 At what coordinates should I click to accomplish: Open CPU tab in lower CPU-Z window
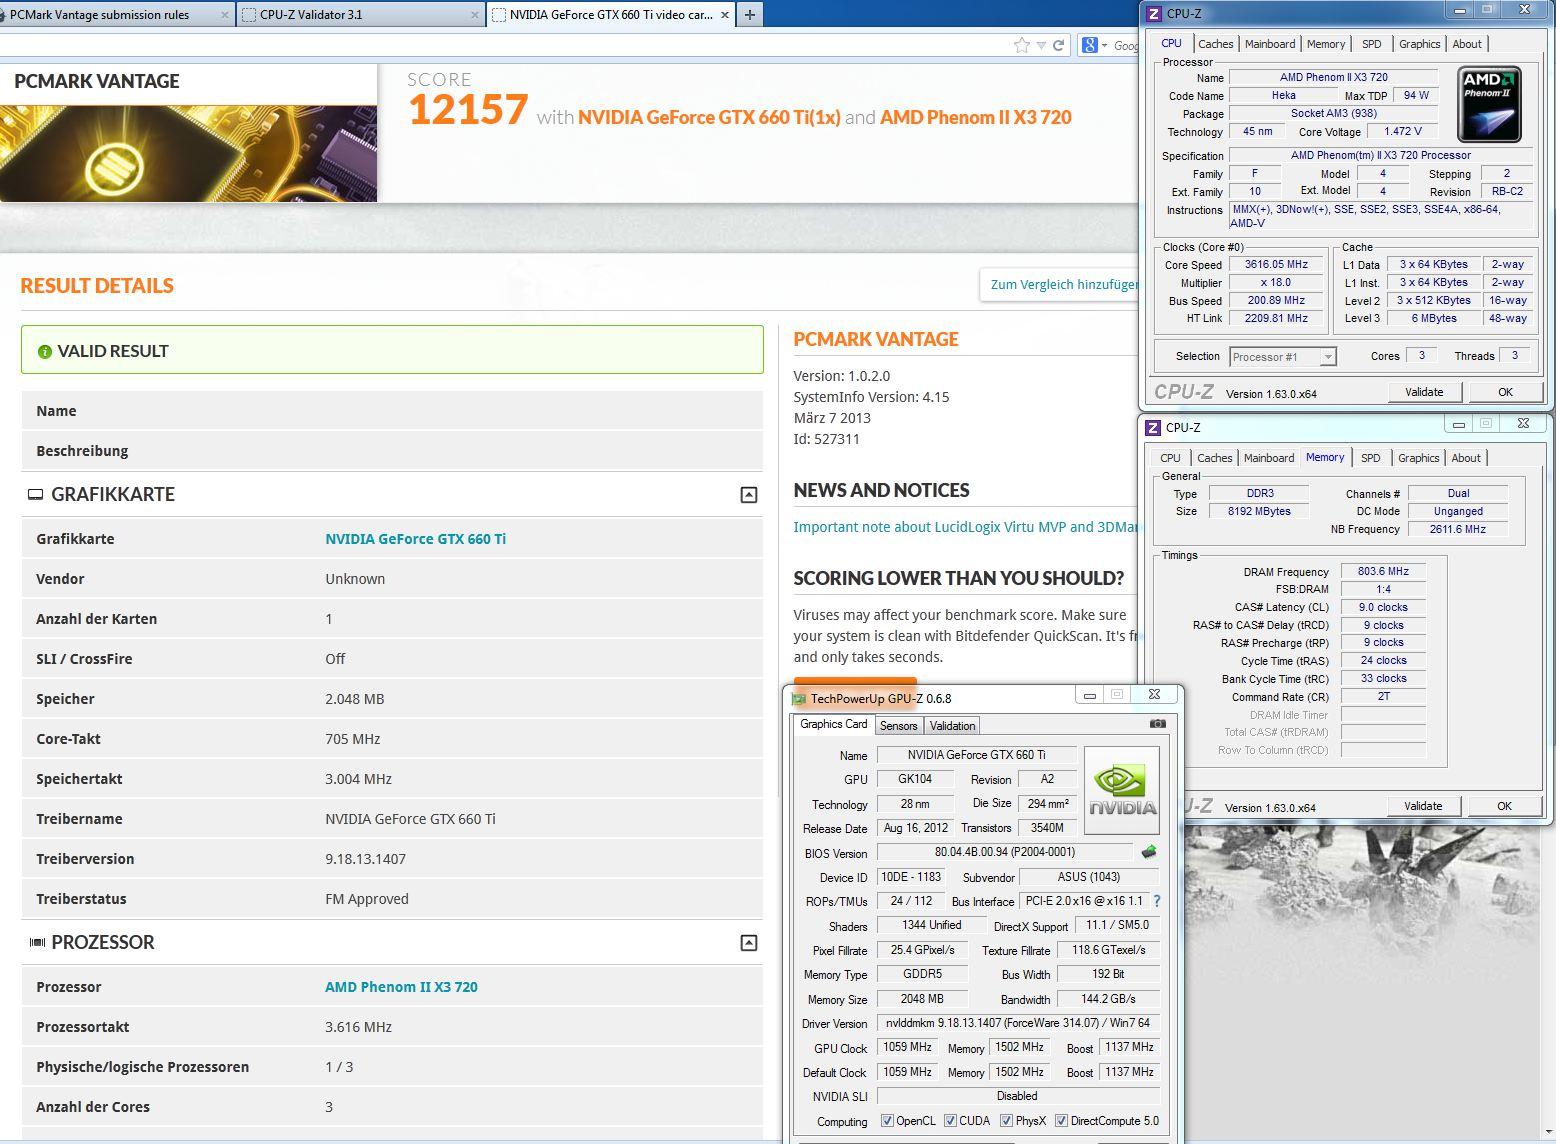pos(1170,458)
